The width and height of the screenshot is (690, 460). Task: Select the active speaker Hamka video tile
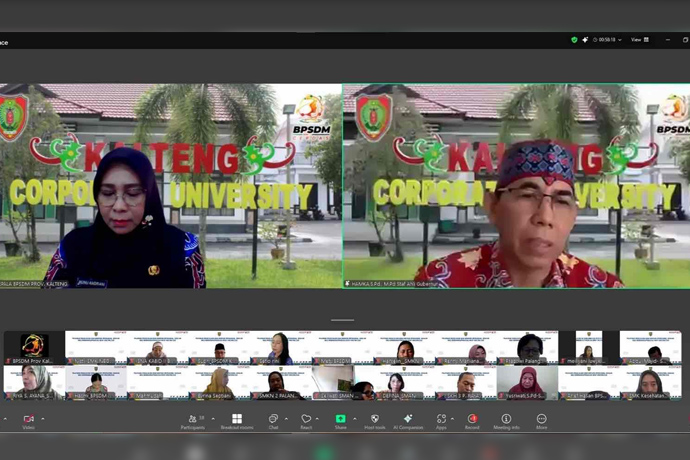tap(517, 186)
